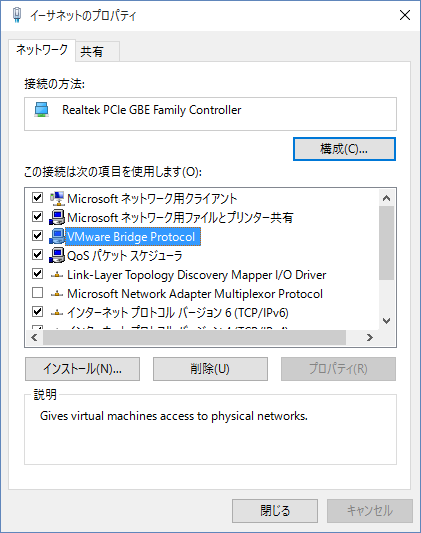The height and width of the screenshot is (533, 421).
Task: Click the Network Adapter Multiplexor Protocol icon
Action: click(x=57, y=294)
